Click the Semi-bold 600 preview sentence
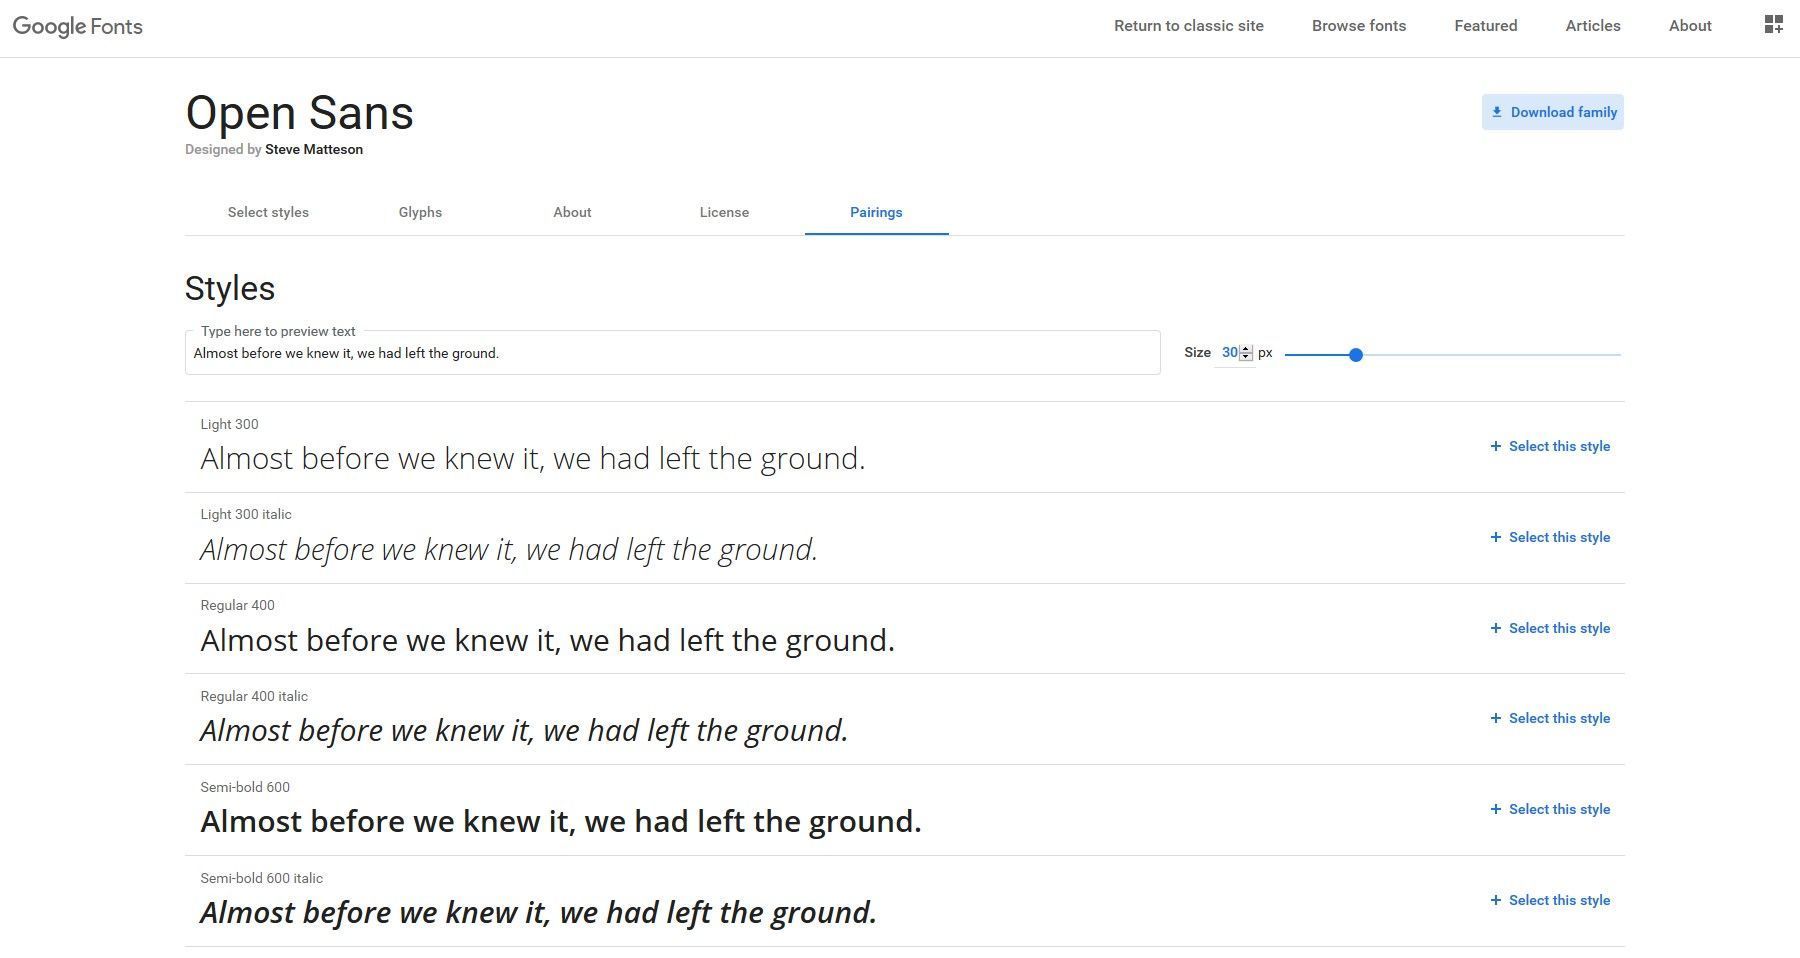Image resolution: width=1800 pixels, height=958 pixels. pos(561,822)
